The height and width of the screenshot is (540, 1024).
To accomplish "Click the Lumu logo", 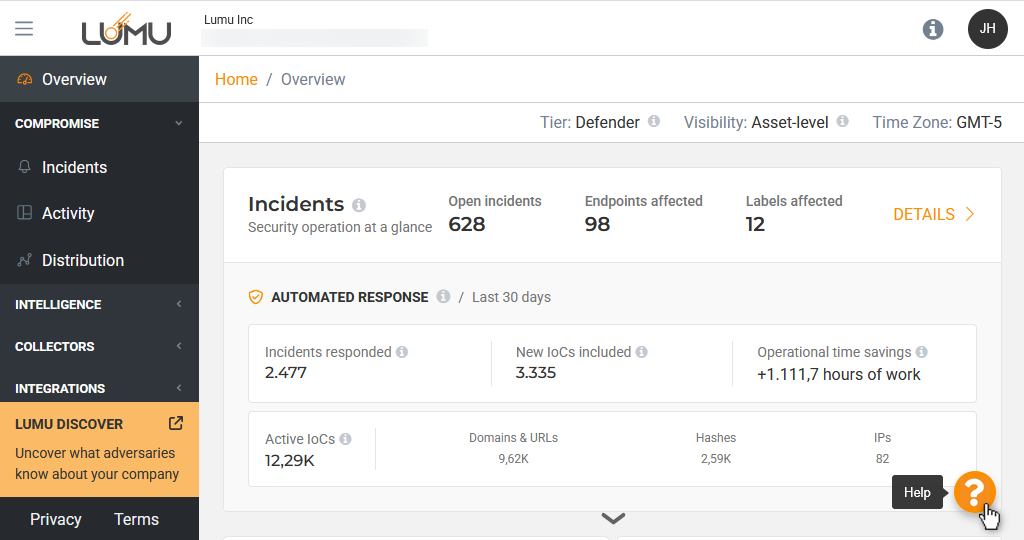I will [x=126, y=29].
